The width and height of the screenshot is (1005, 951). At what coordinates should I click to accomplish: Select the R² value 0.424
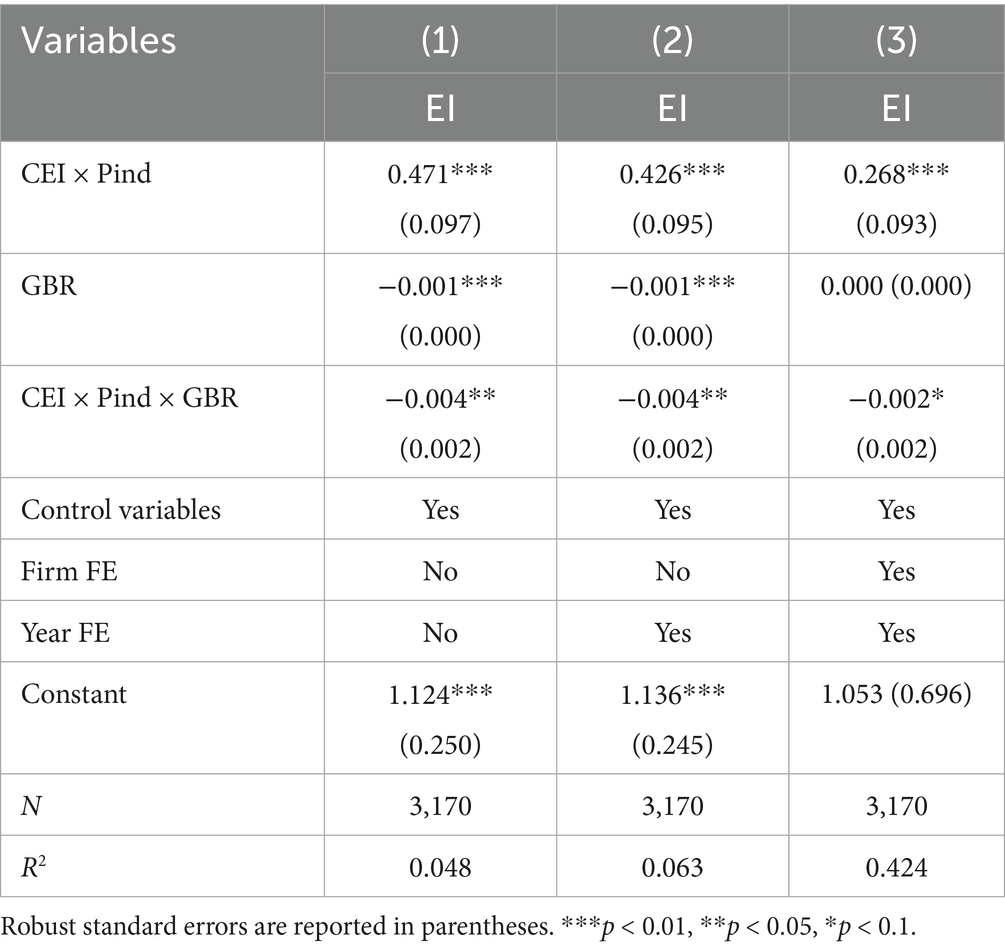896,867
